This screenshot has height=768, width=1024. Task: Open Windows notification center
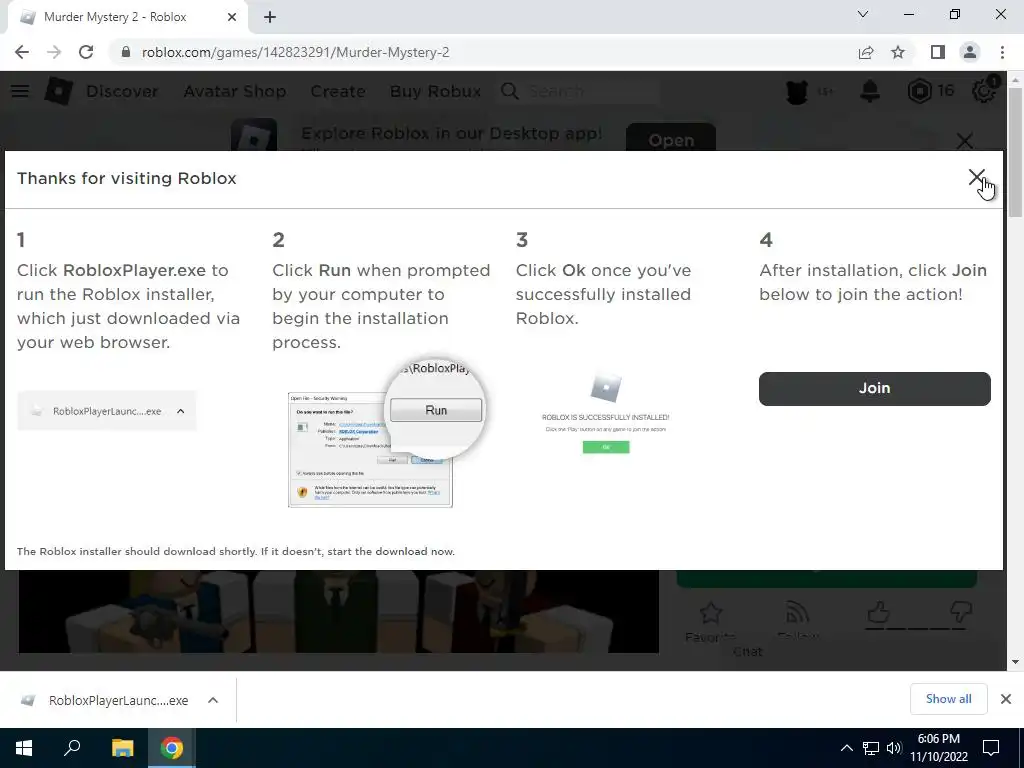click(x=991, y=748)
